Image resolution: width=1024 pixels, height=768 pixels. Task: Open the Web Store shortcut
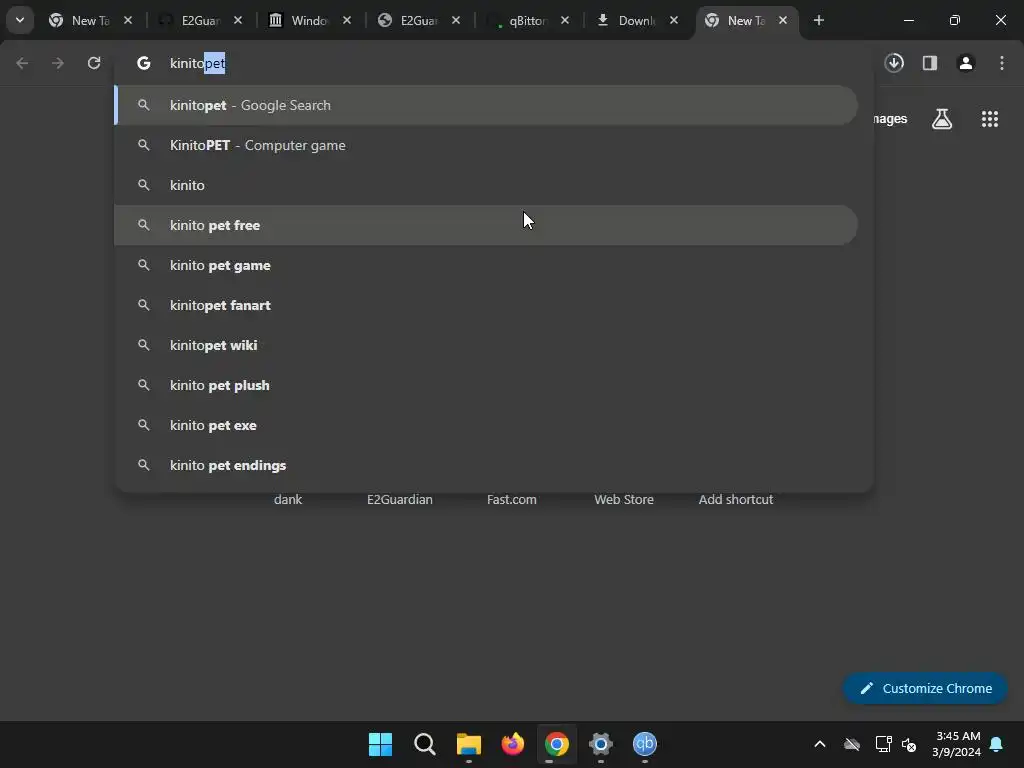624,500
